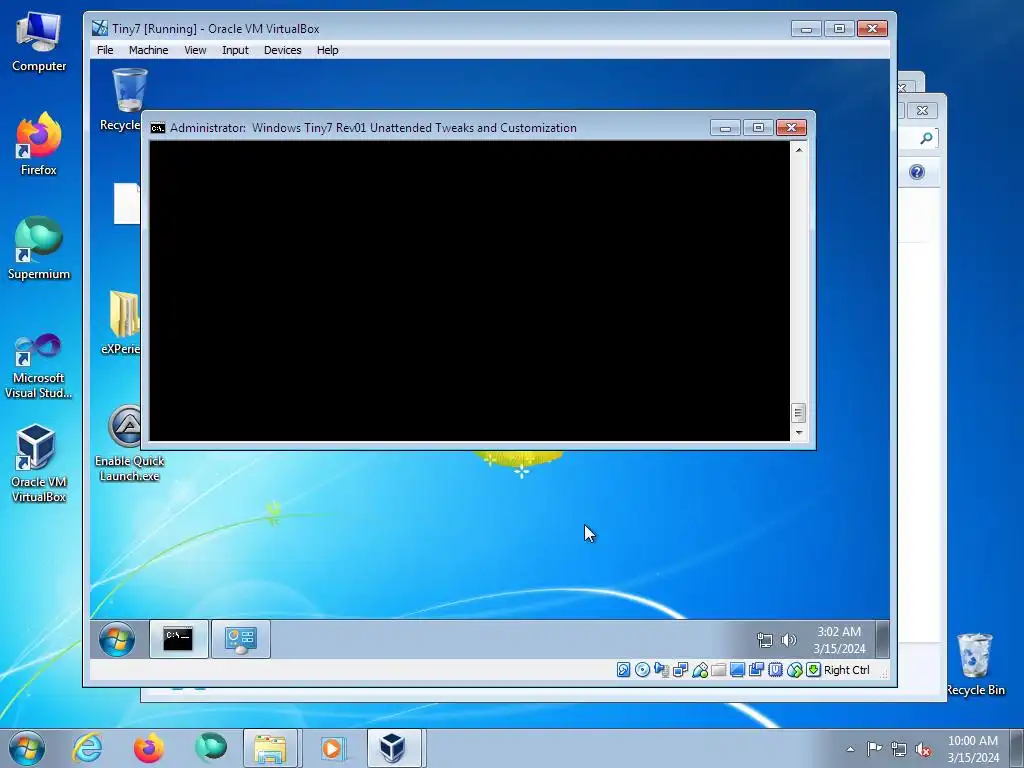Select the host Computer desktop icon
The height and width of the screenshot is (768, 1024).
click(x=39, y=42)
